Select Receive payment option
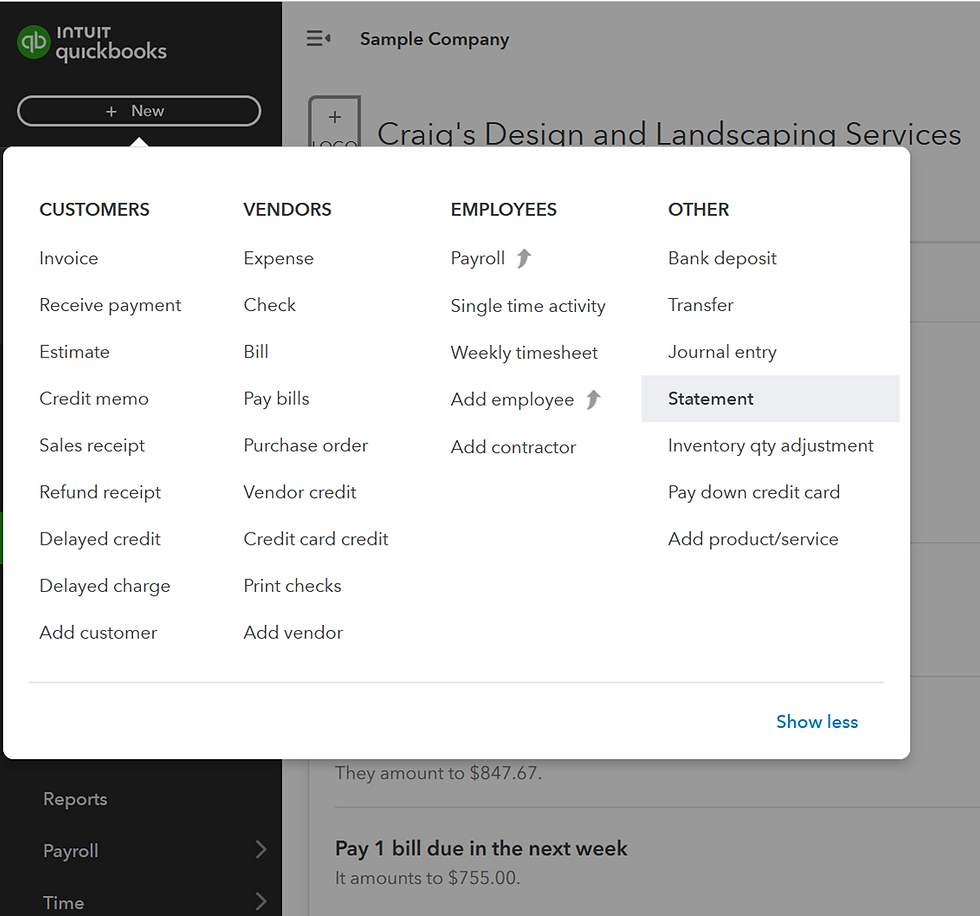The image size is (980, 916). [x=110, y=305]
